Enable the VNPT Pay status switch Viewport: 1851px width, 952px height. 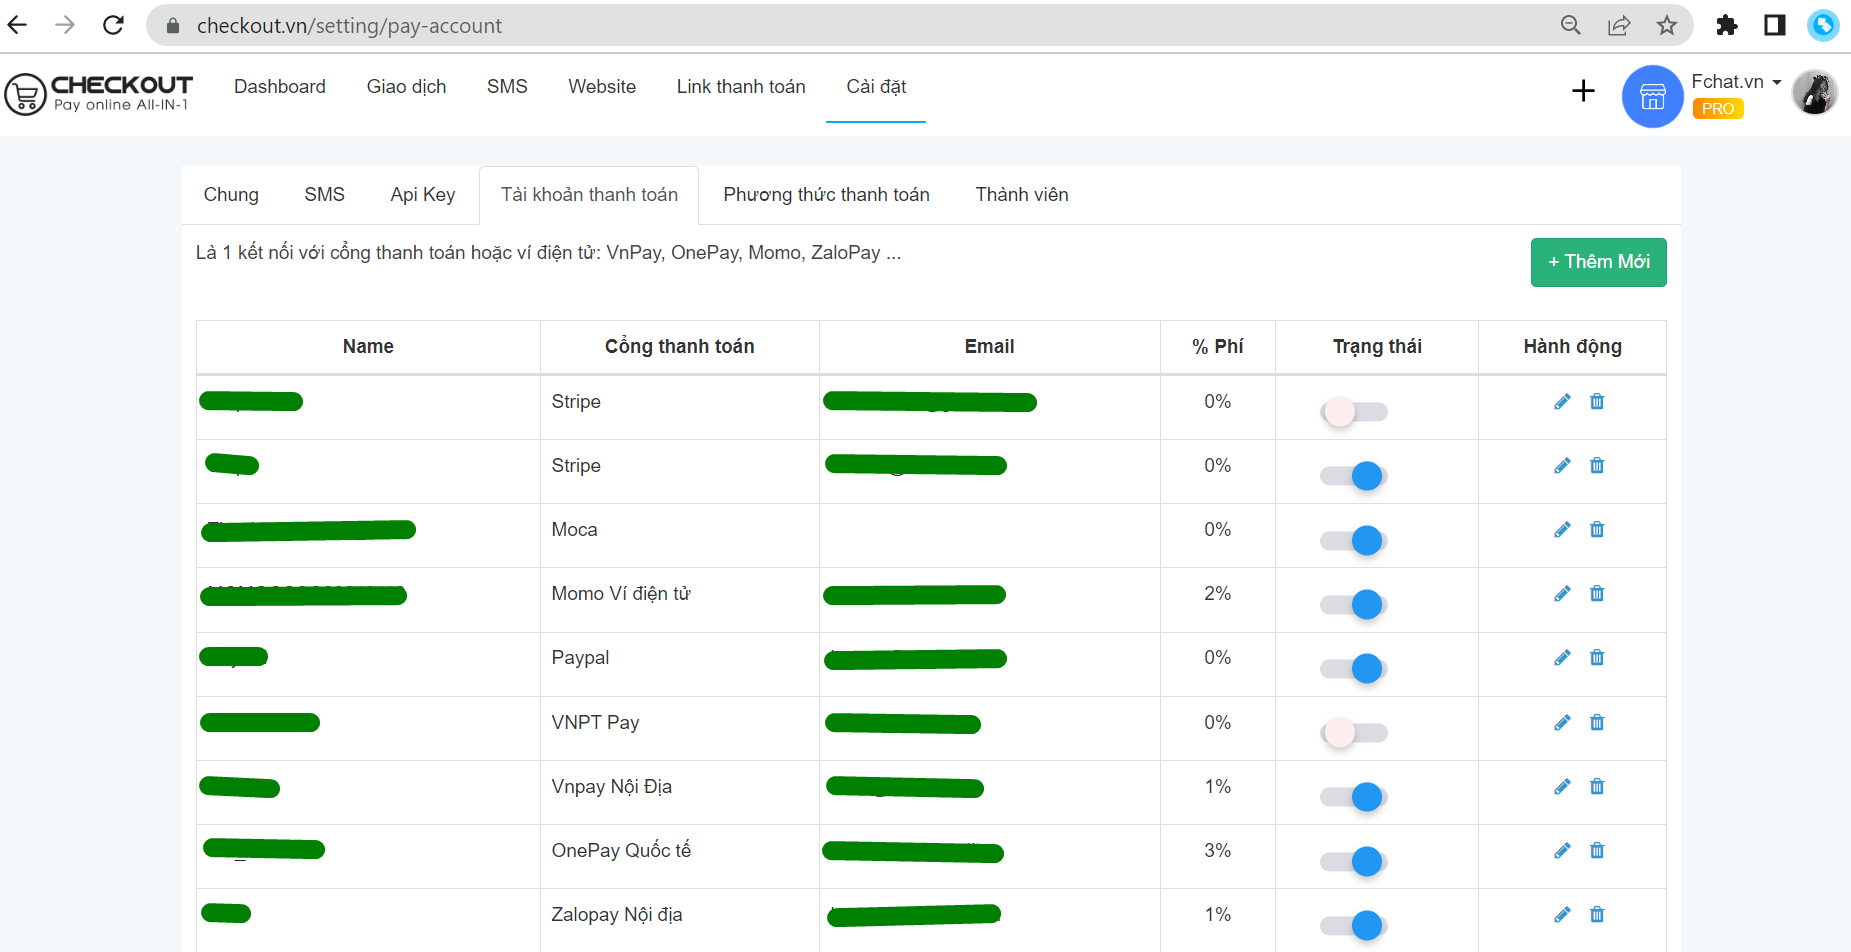[1354, 733]
